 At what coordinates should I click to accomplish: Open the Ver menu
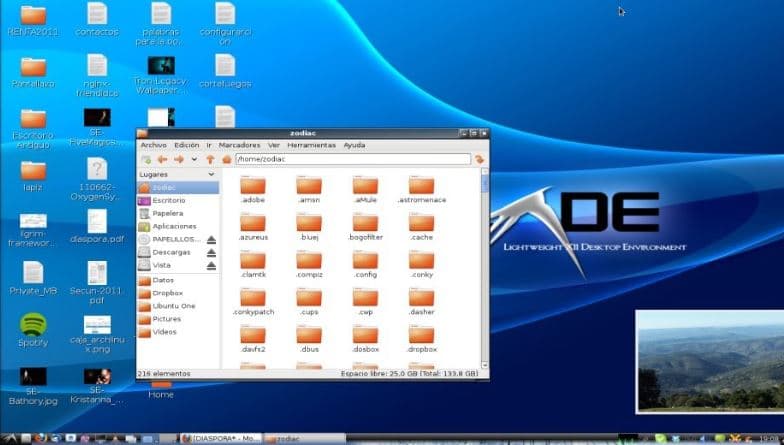(x=274, y=145)
